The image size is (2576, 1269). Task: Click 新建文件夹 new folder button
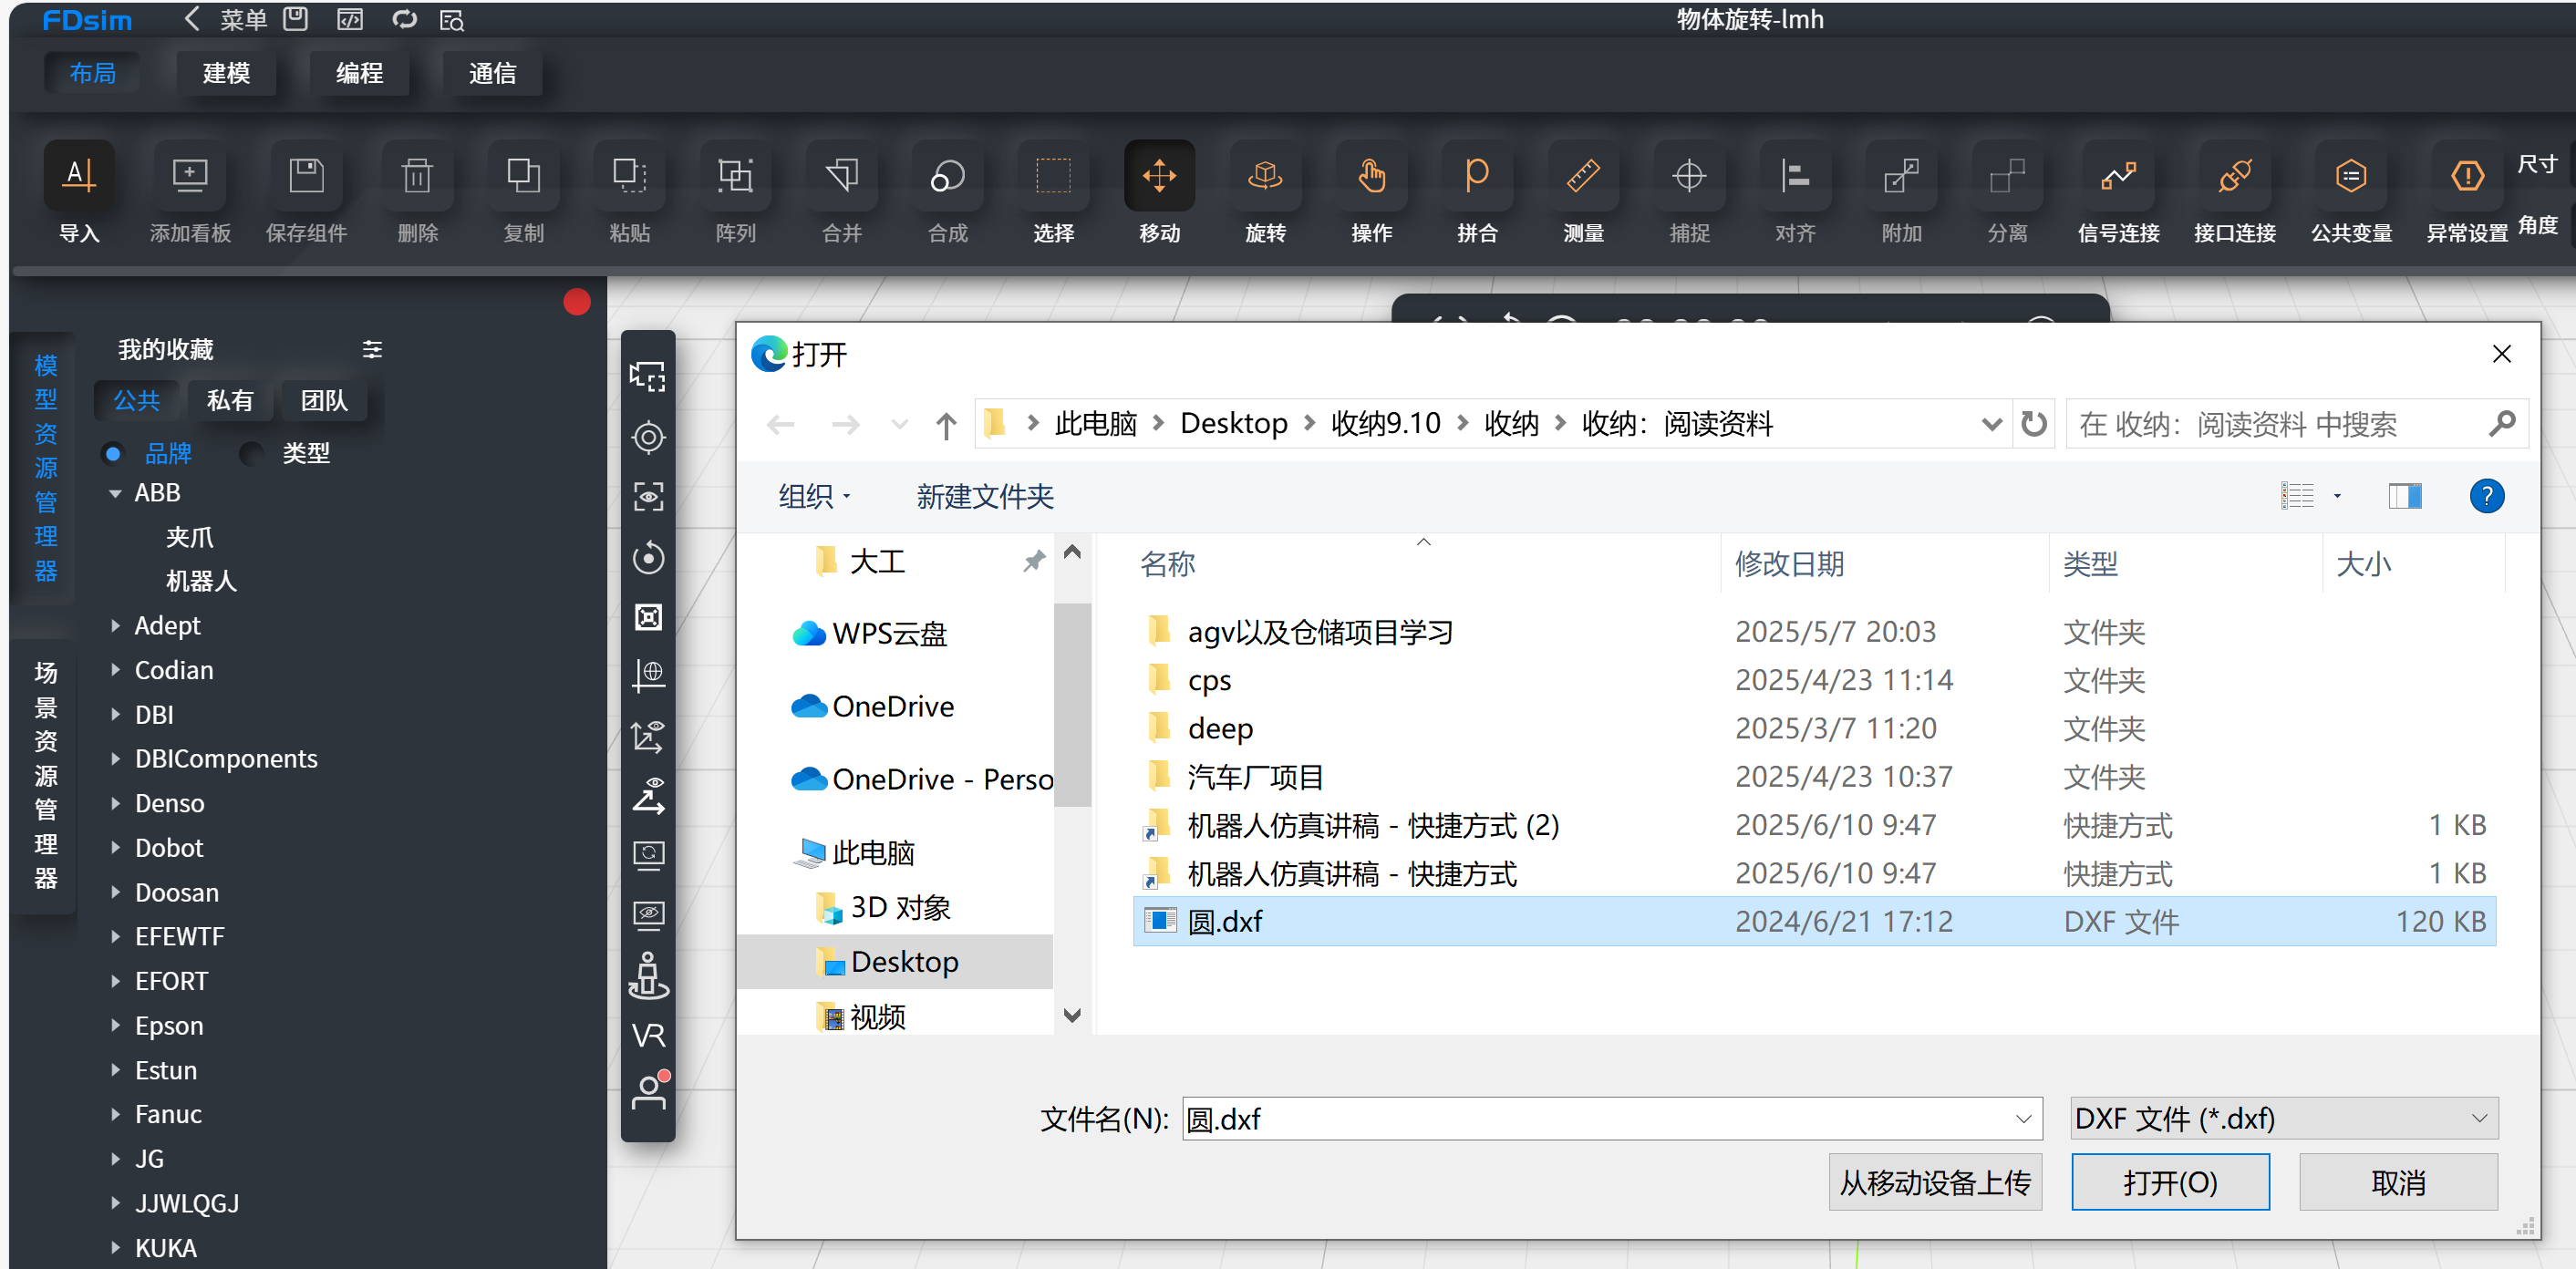pyautogui.click(x=984, y=496)
